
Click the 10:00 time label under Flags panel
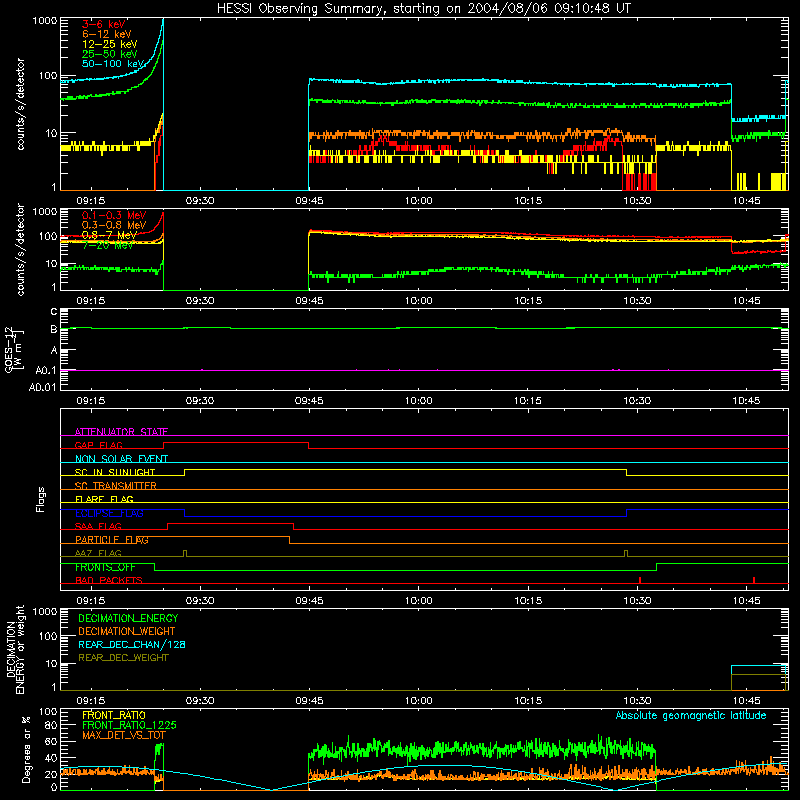(x=418, y=601)
